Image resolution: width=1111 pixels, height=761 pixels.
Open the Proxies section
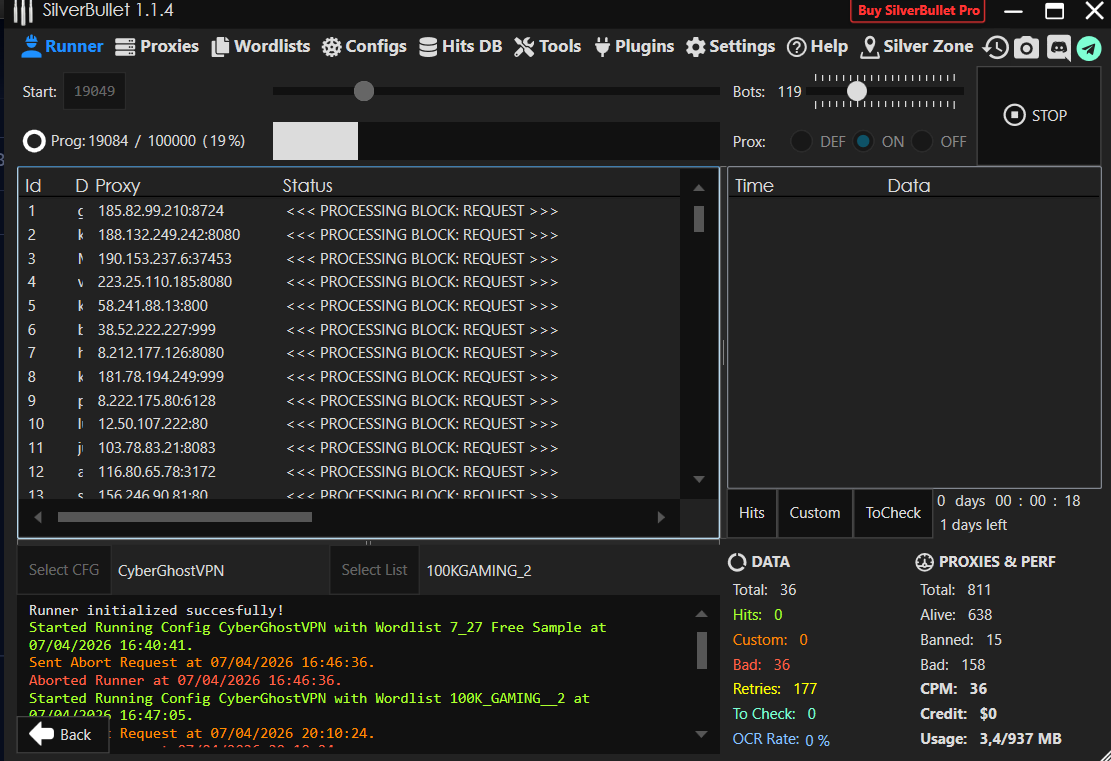[x=157, y=46]
